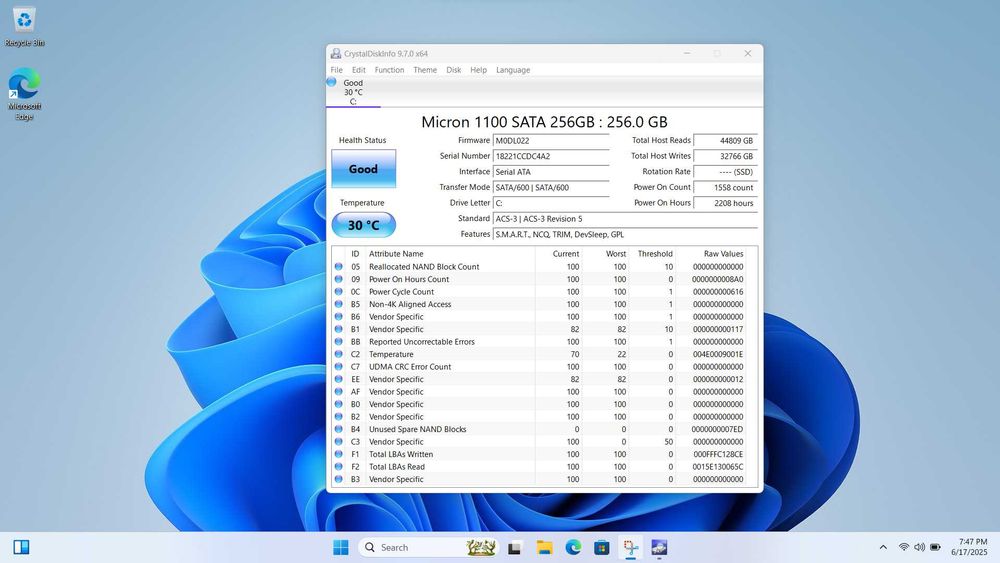Click the Good health status button
Image resolution: width=1000 pixels, height=563 pixels.
[364, 169]
